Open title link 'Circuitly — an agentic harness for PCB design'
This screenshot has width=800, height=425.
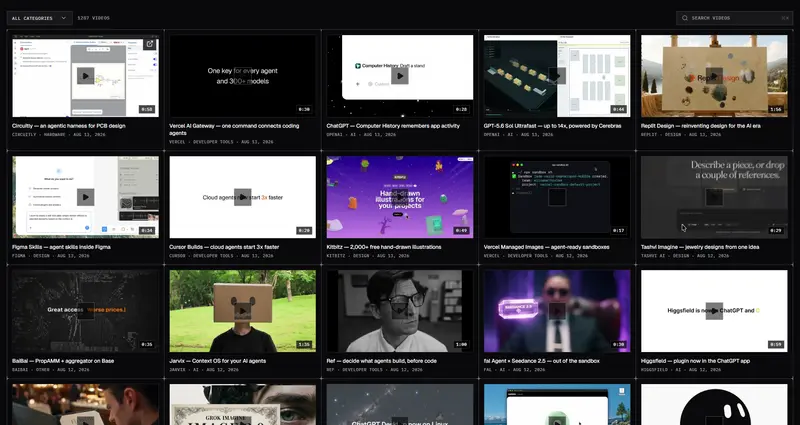[69, 126]
